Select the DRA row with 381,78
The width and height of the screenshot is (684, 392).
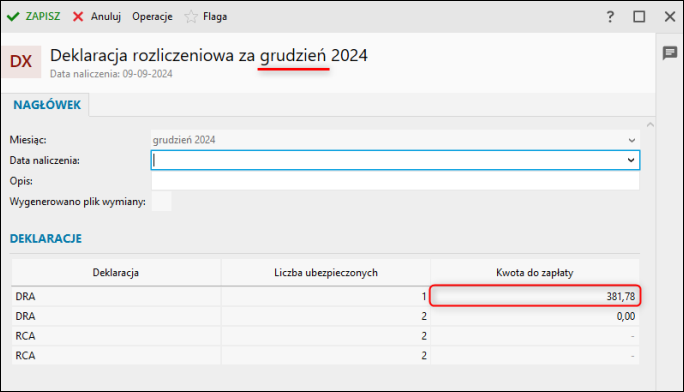[325, 297]
